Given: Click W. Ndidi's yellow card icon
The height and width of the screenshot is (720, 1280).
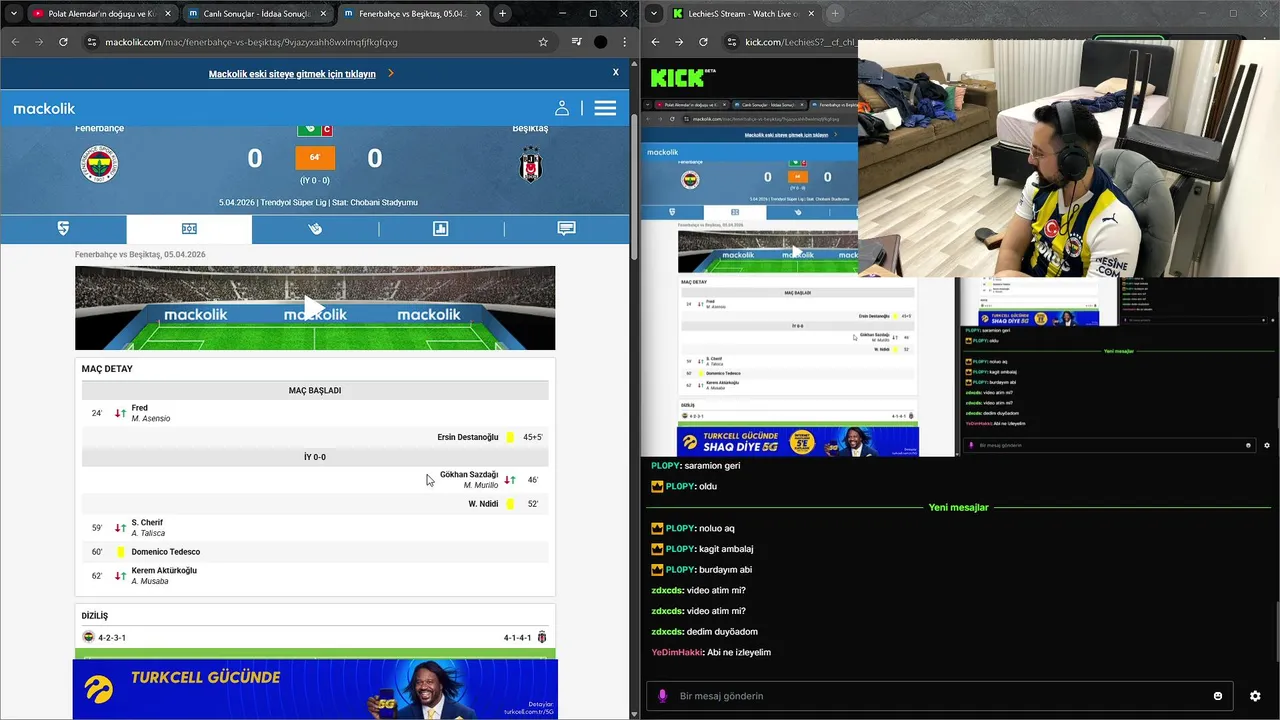Looking at the screenshot, I should [x=510, y=504].
